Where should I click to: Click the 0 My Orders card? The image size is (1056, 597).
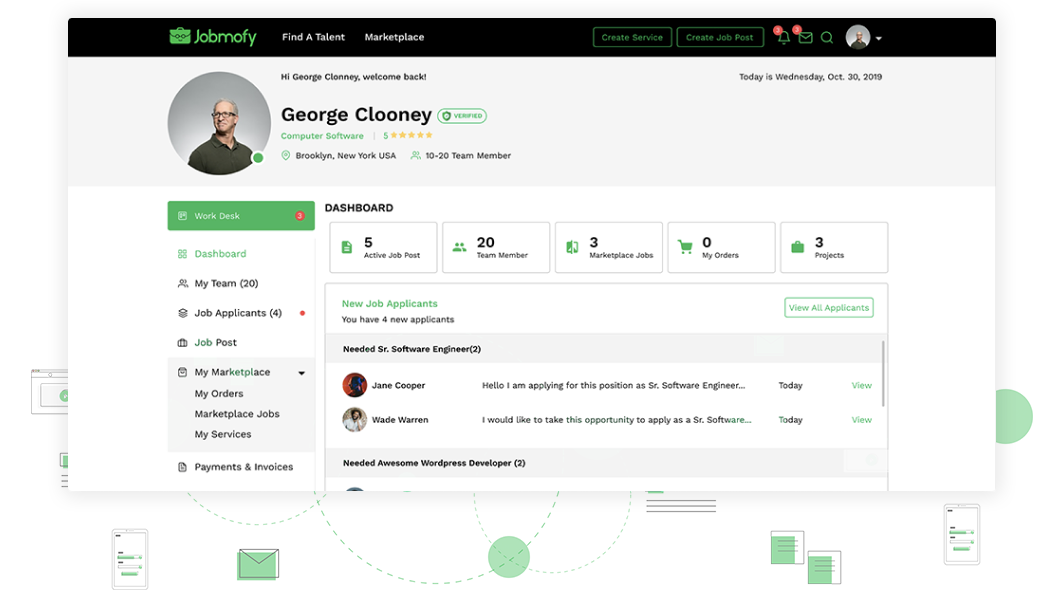tap(721, 247)
